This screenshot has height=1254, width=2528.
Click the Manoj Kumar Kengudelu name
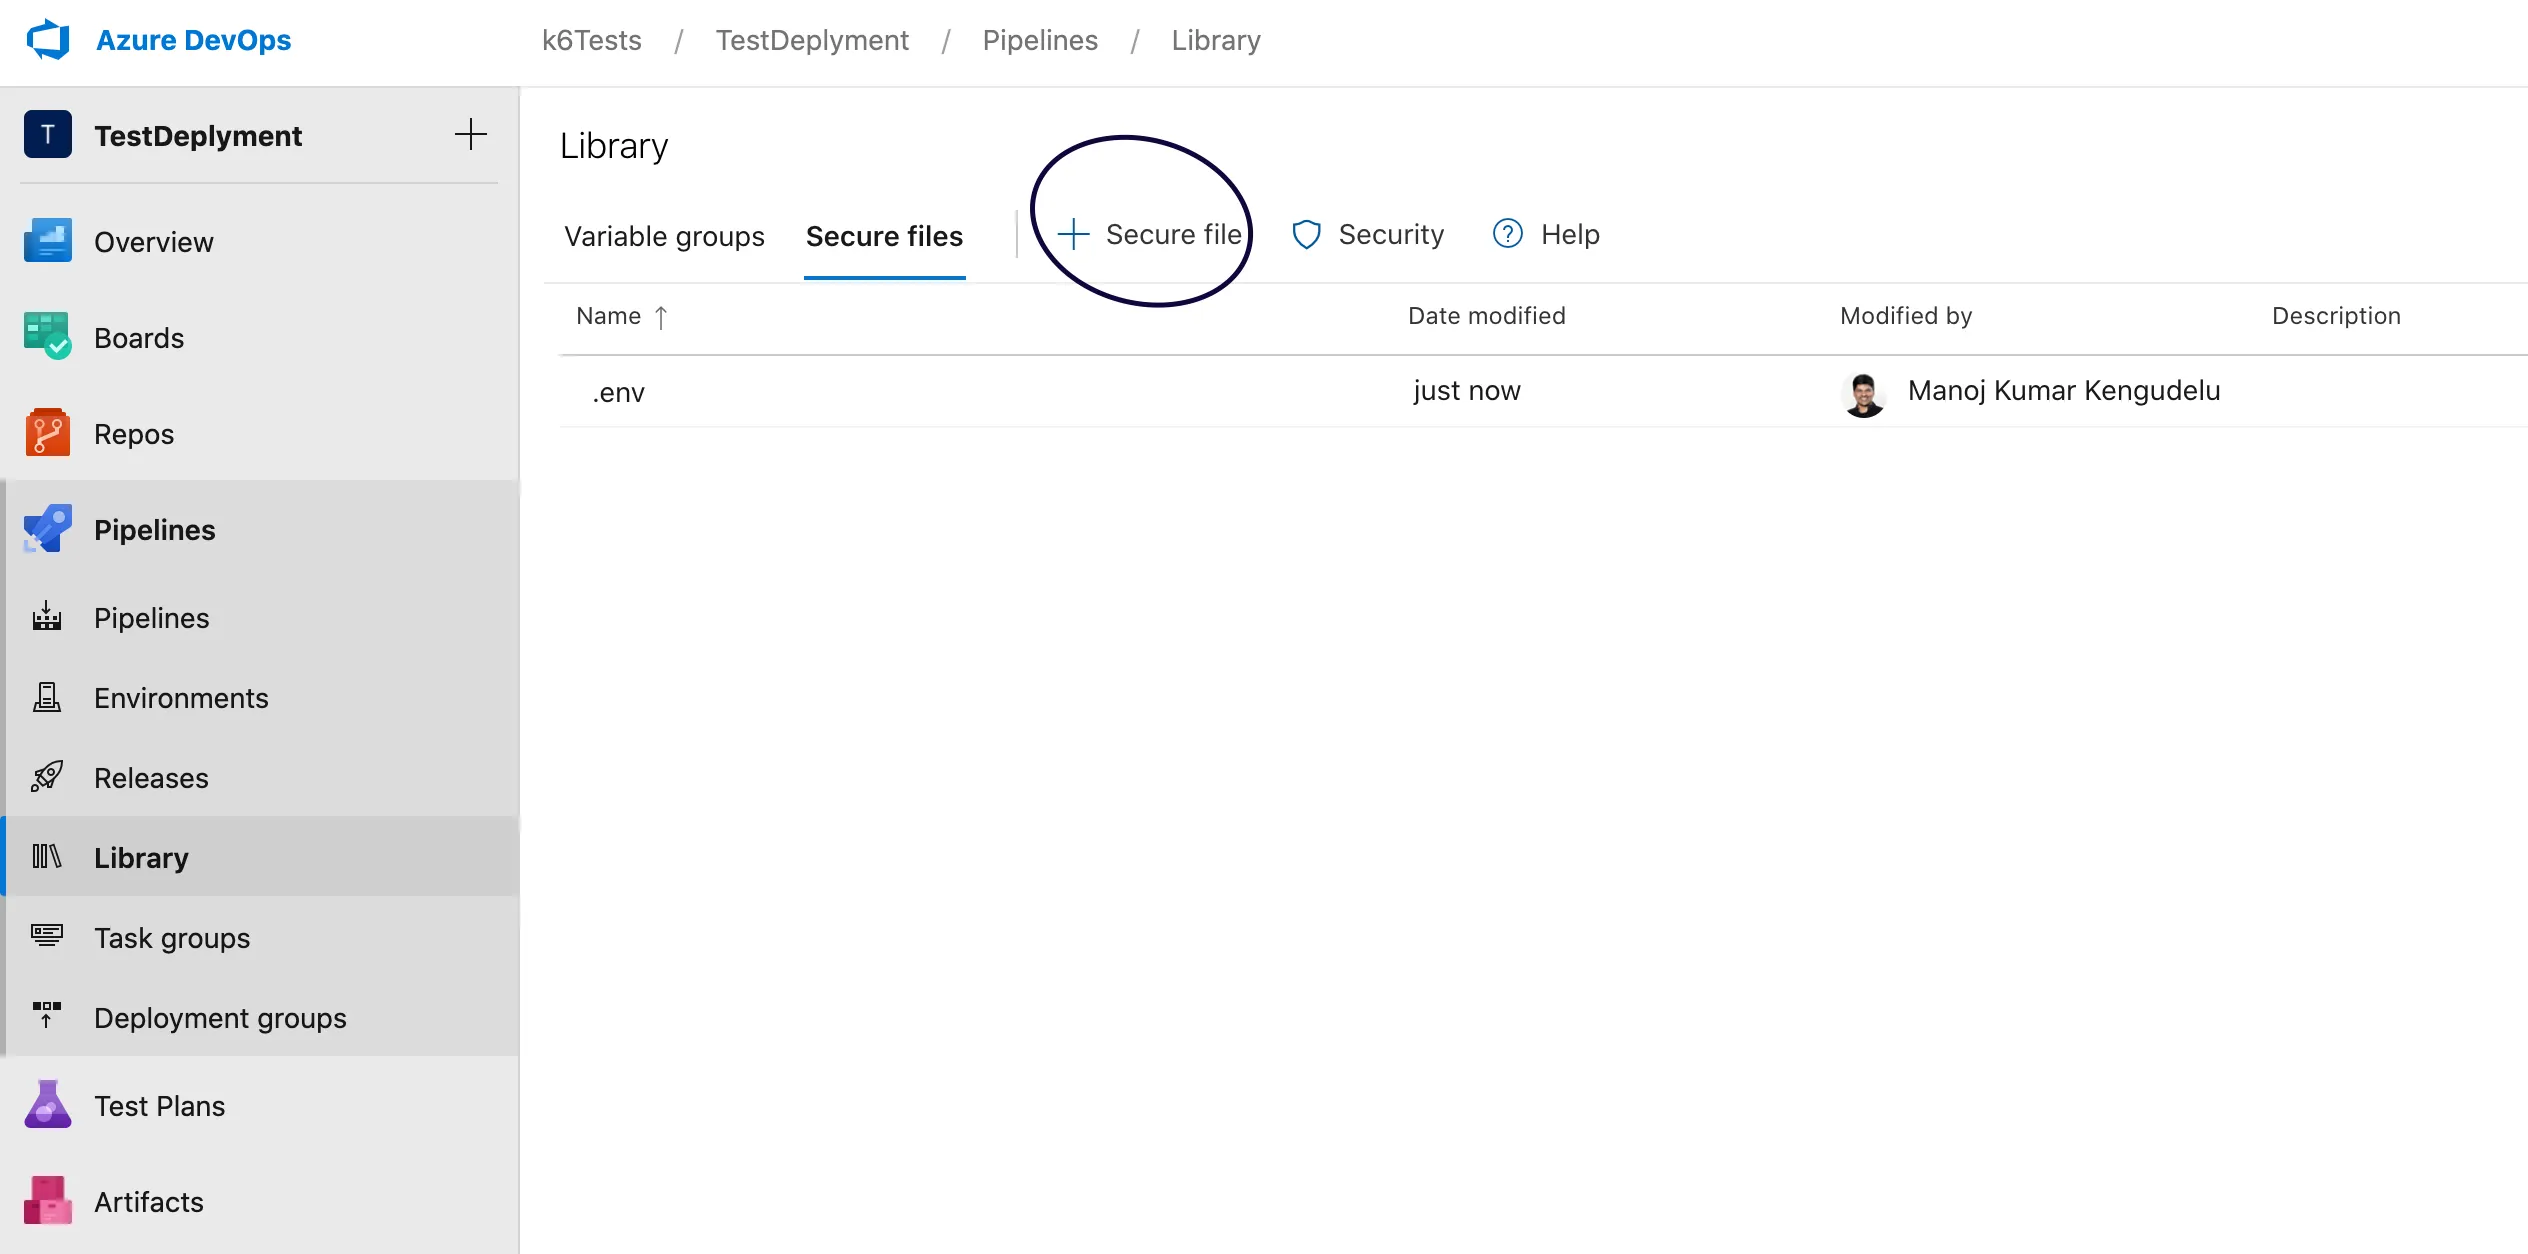2064,391
